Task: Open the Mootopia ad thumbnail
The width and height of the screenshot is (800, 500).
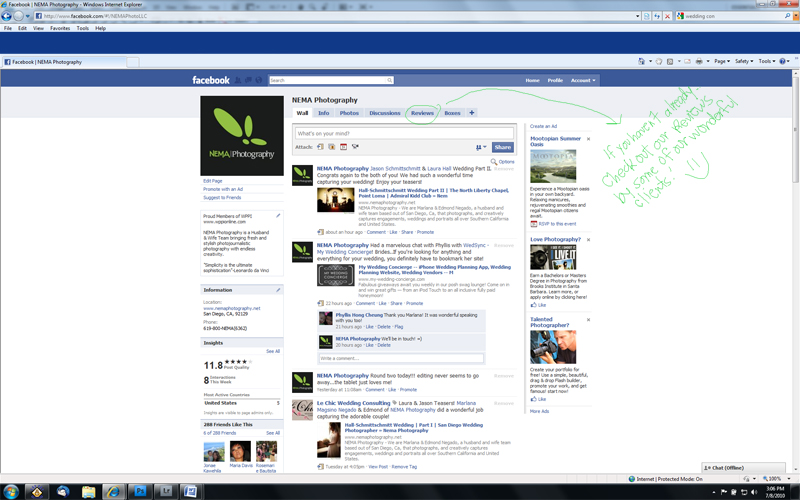Action: (553, 166)
